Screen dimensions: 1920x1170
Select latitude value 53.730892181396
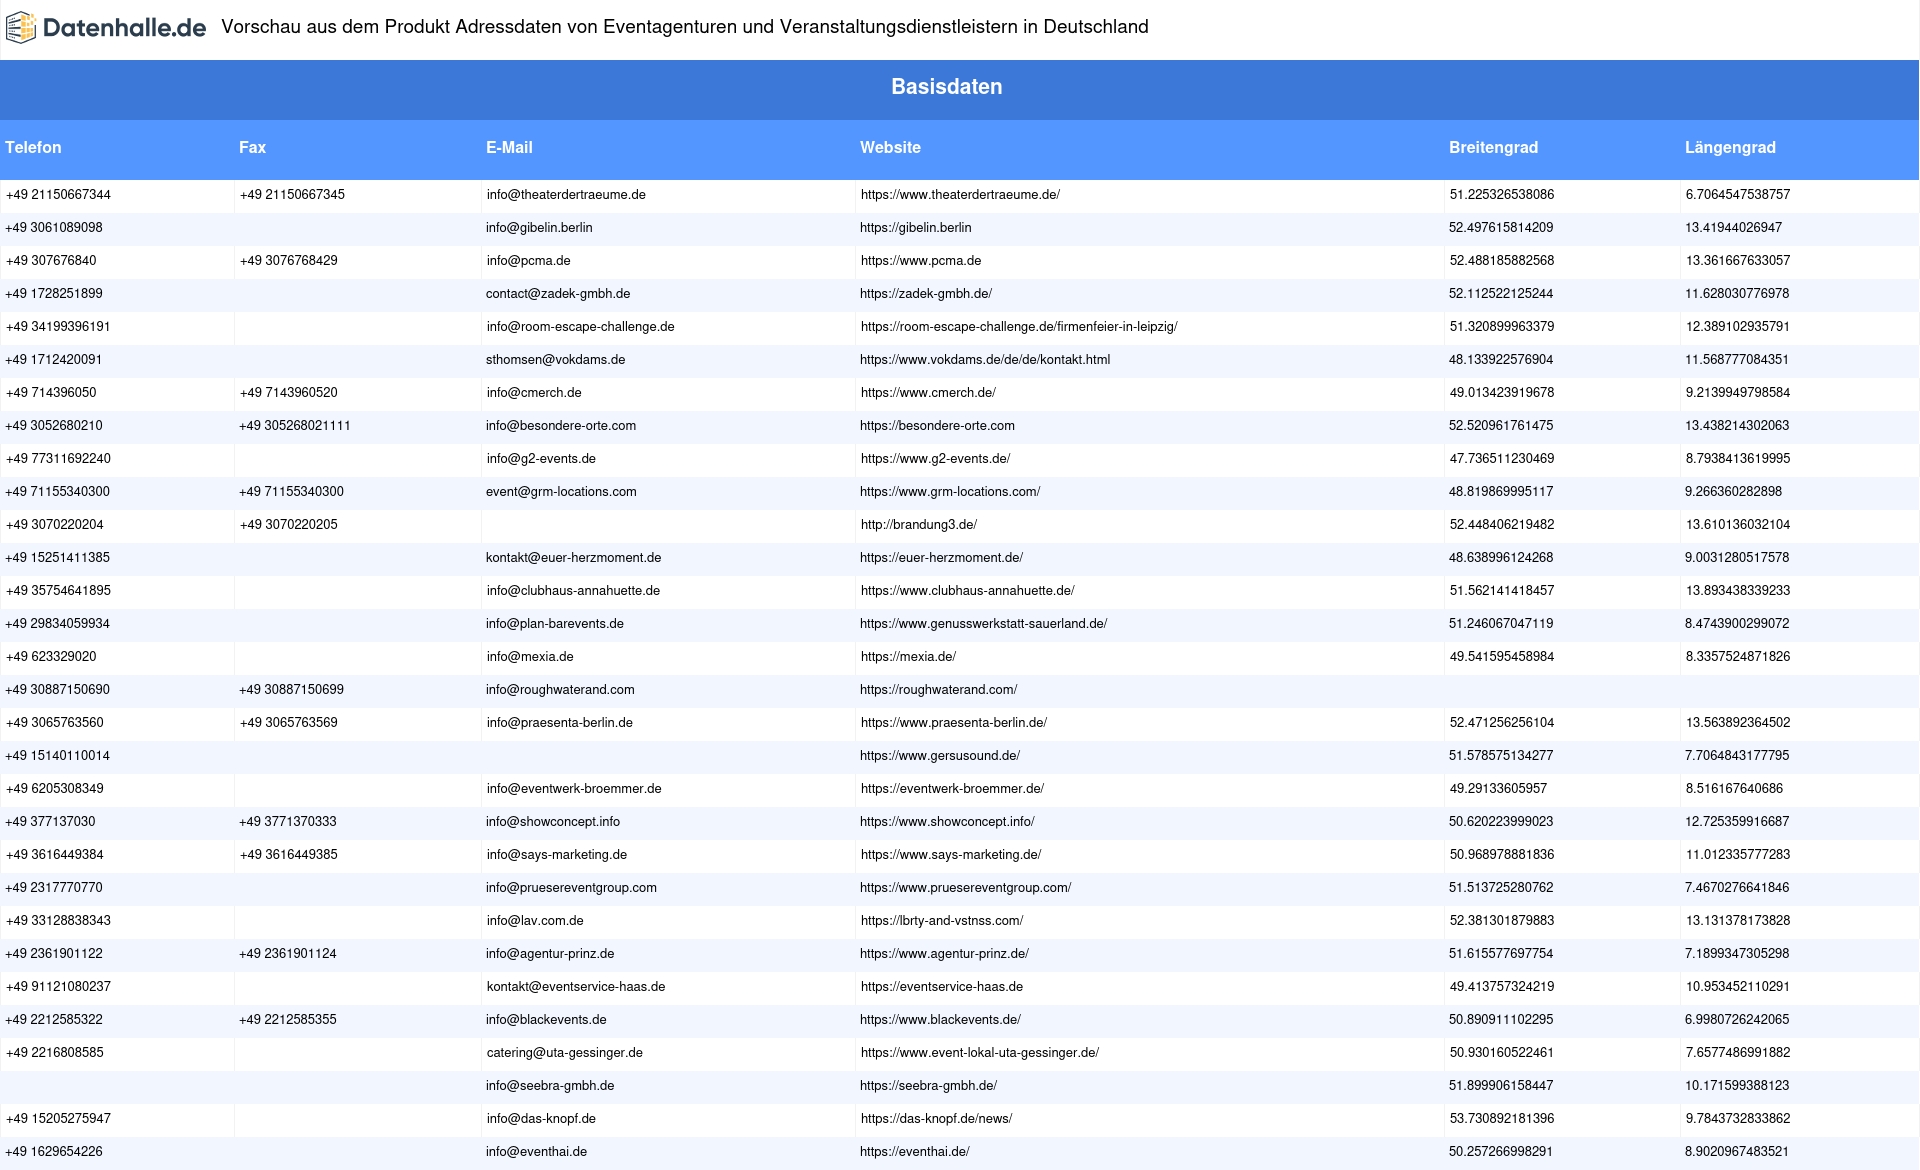click(1502, 1119)
